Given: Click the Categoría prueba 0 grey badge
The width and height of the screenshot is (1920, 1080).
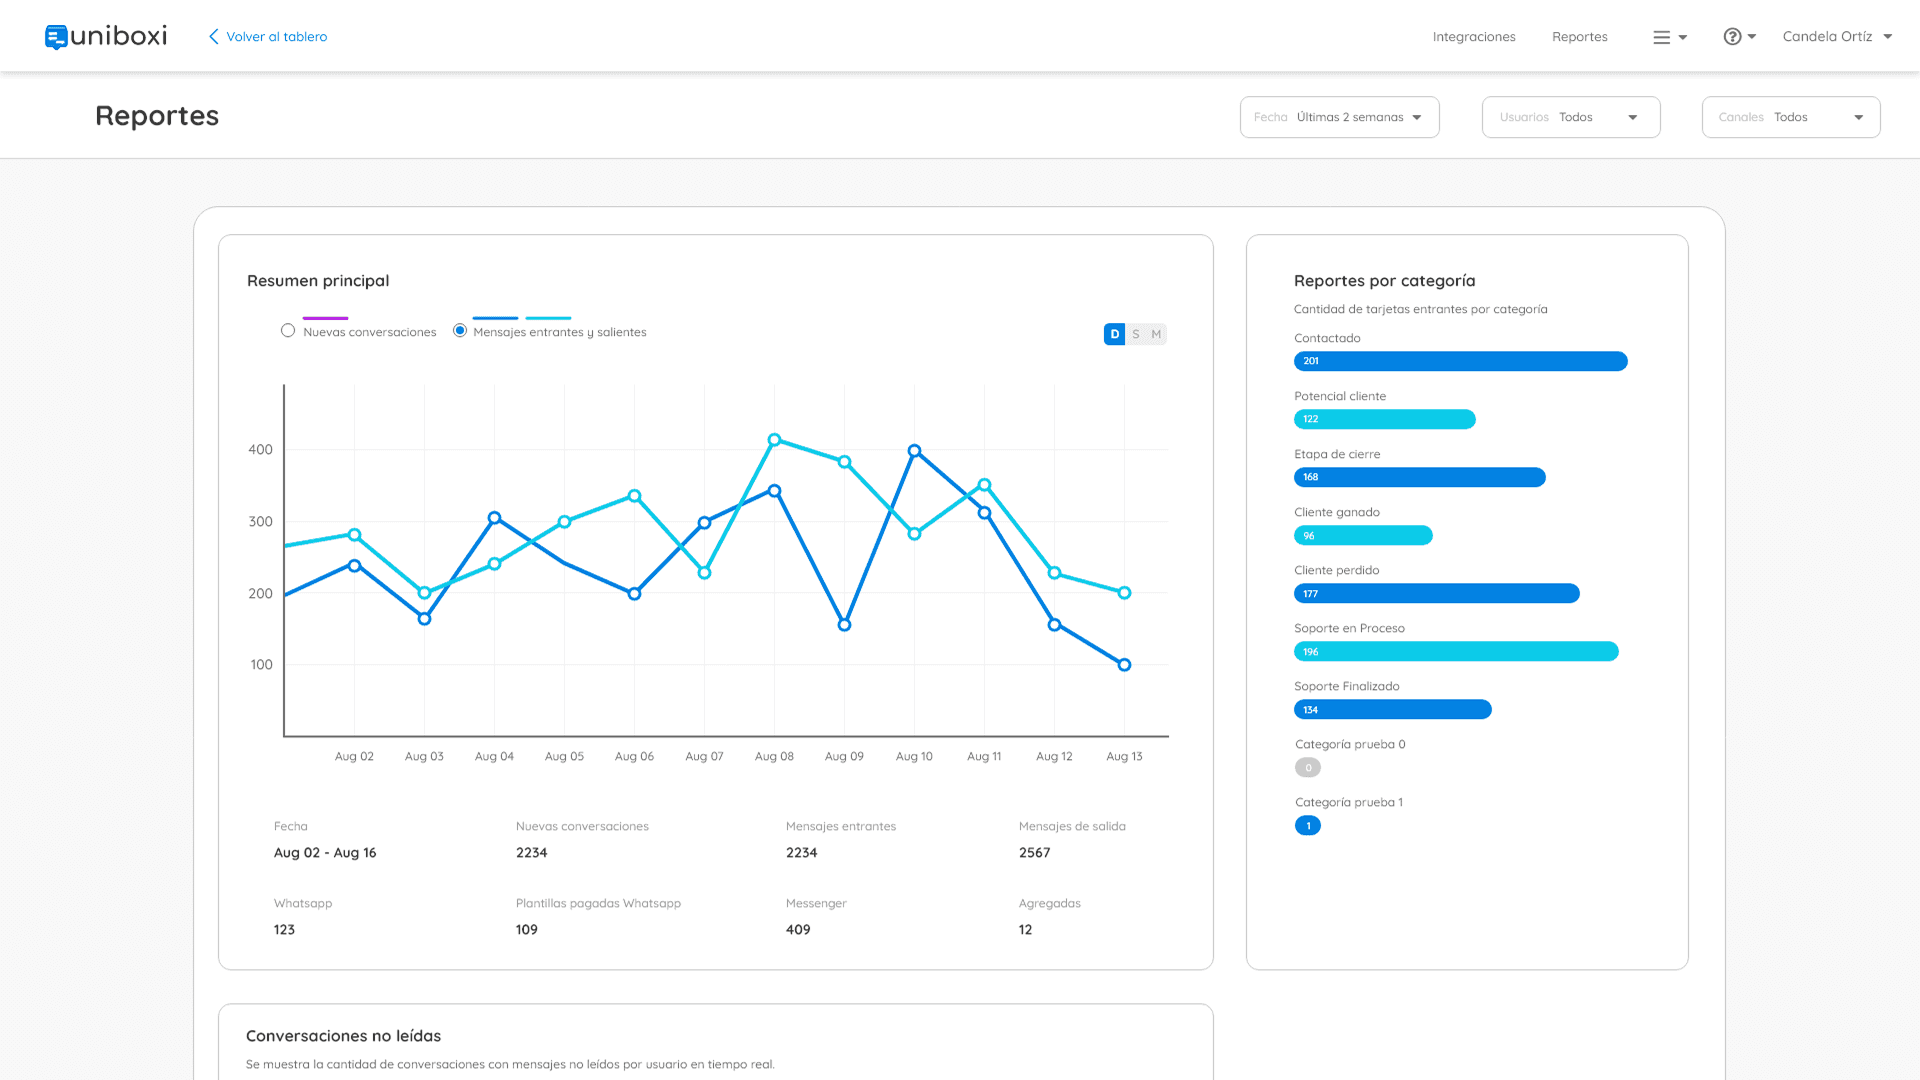Looking at the screenshot, I should [x=1307, y=768].
